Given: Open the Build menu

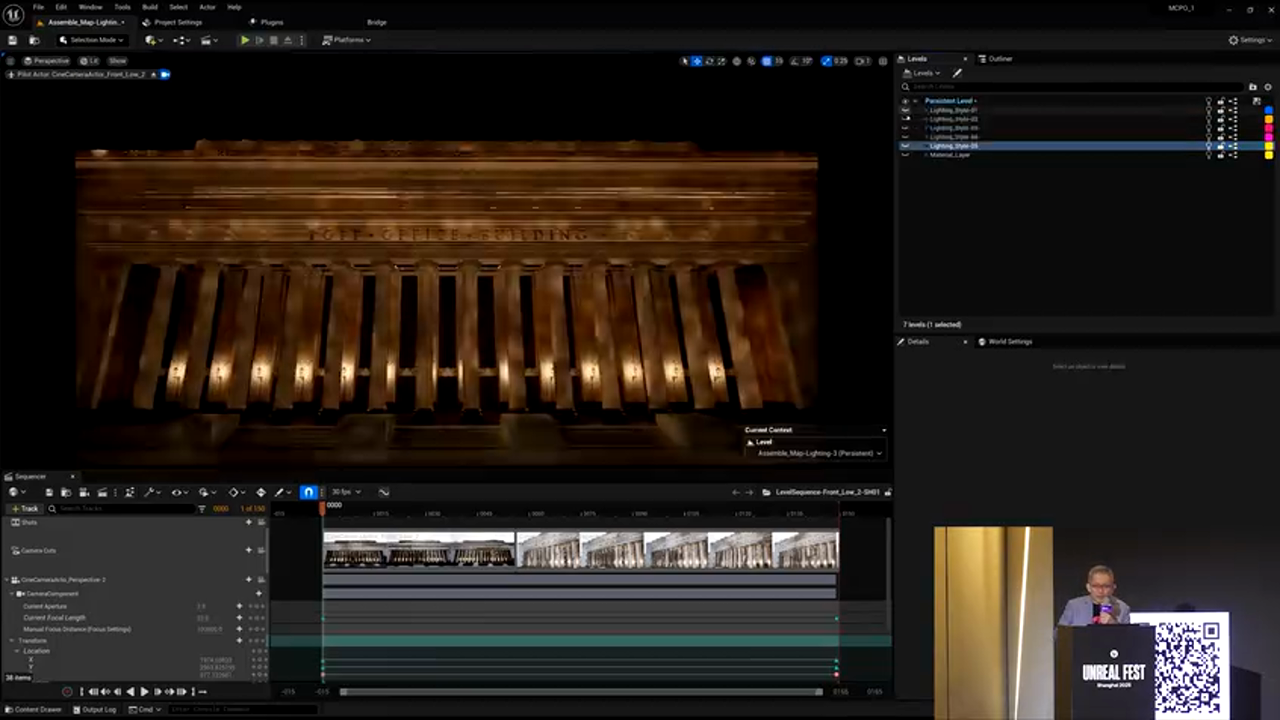Looking at the screenshot, I should click(150, 7).
